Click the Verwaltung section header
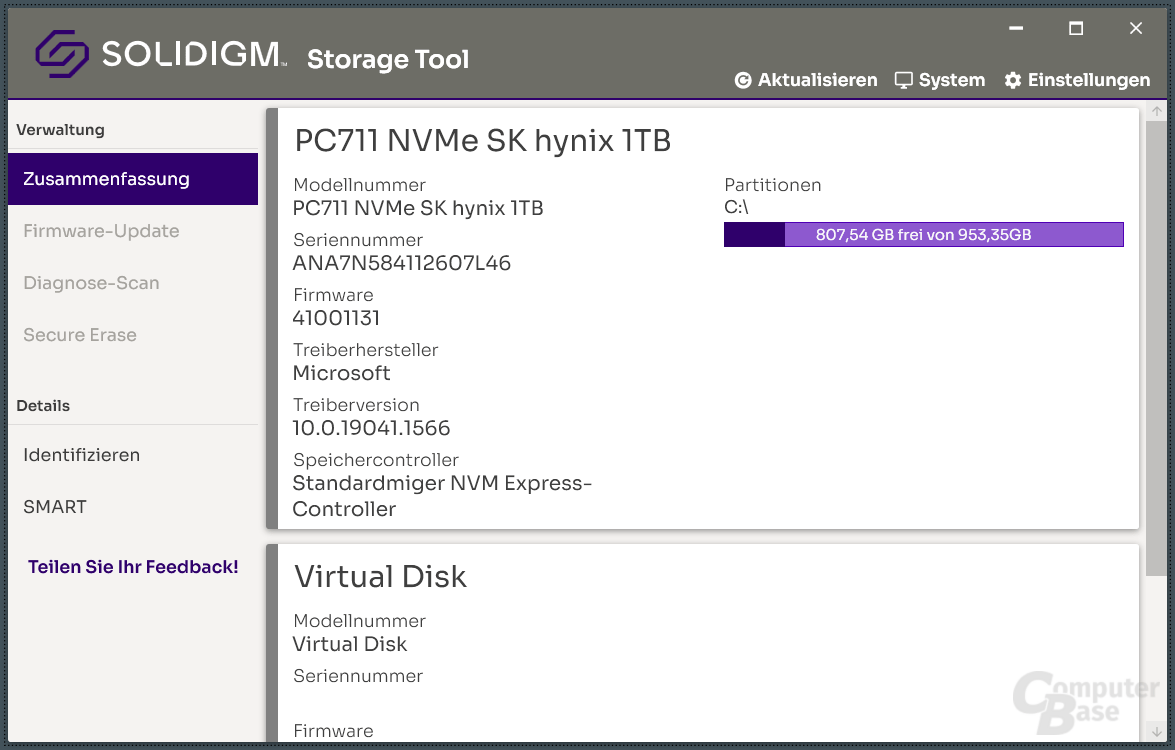Viewport: 1175px width, 750px height. point(60,129)
